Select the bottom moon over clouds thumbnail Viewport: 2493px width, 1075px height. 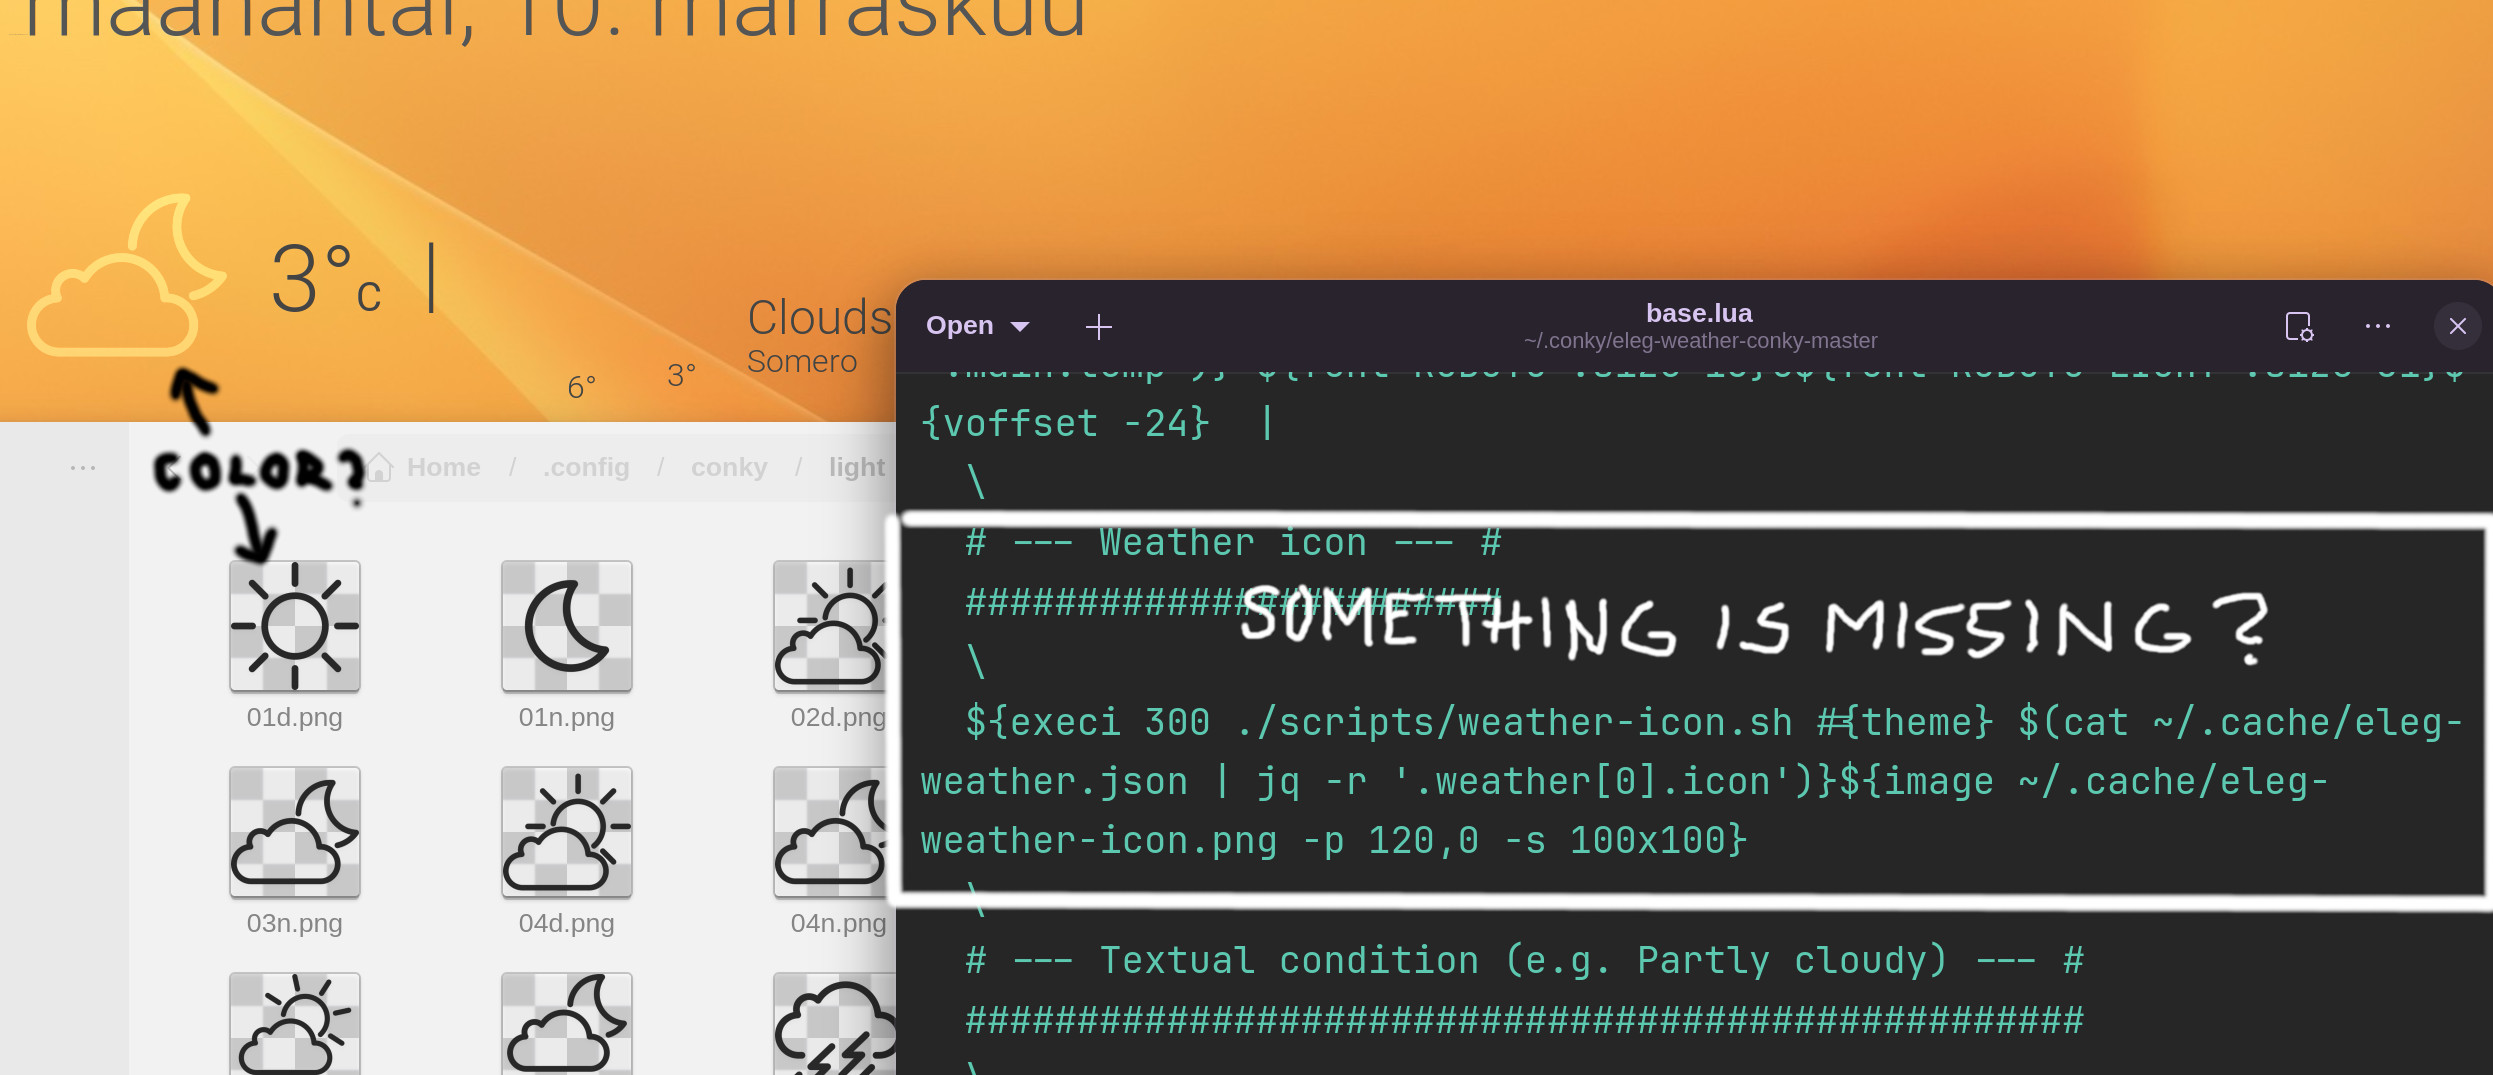click(x=566, y=1030)
